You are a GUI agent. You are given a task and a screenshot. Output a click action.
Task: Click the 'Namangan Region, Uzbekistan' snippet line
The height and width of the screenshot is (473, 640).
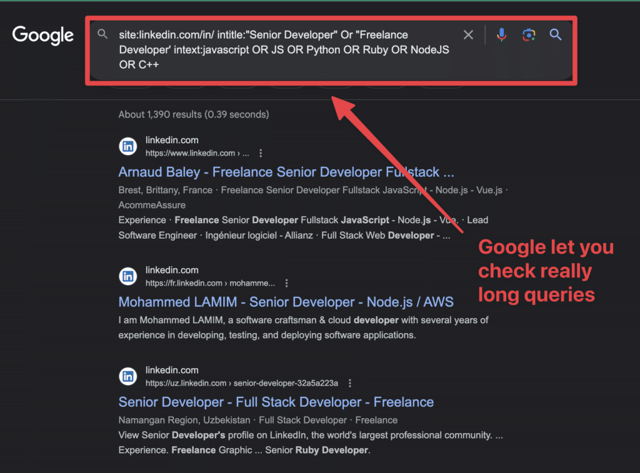[258, 420]
